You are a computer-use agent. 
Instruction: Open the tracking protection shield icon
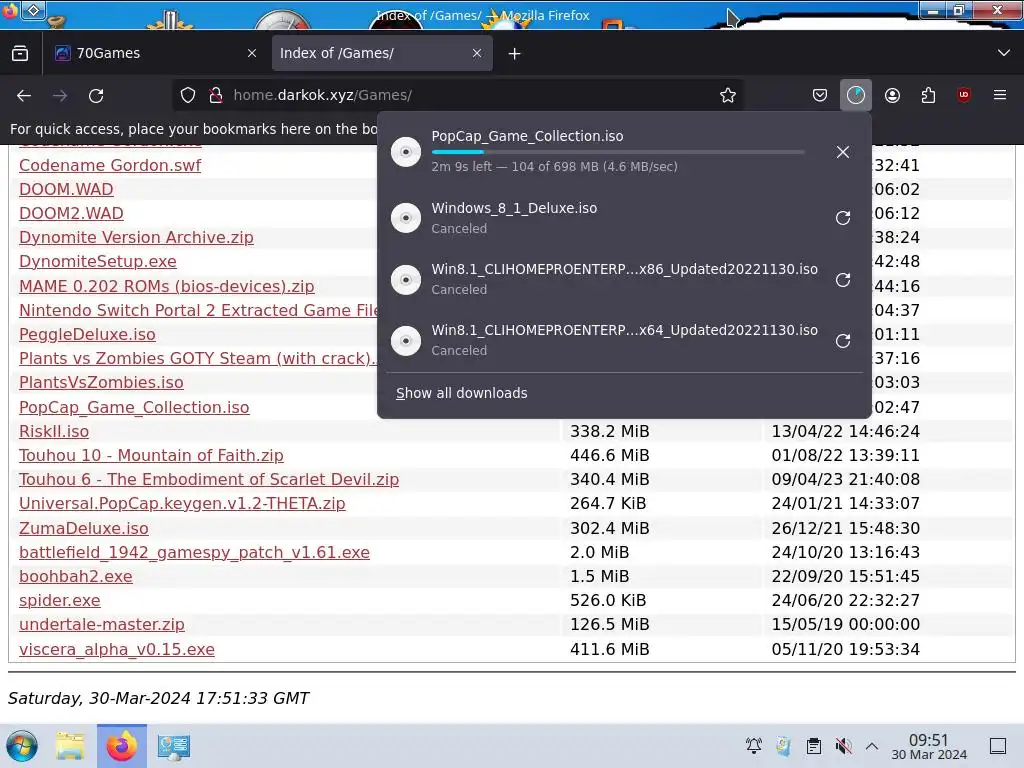pos(188,95)
